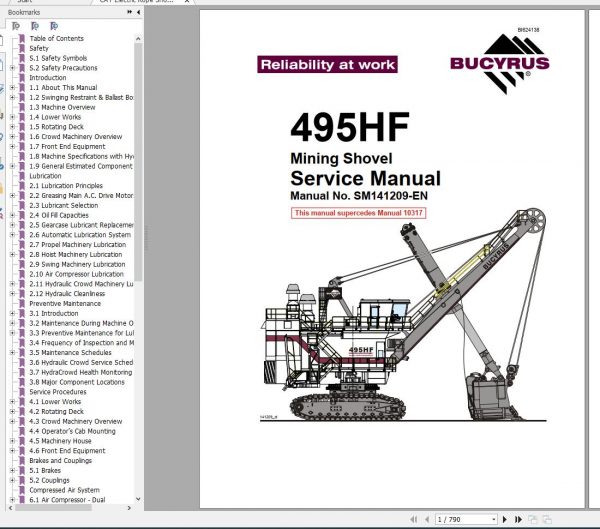Expand the 2.4 Oil Fill Capacities bookmark

12,215
